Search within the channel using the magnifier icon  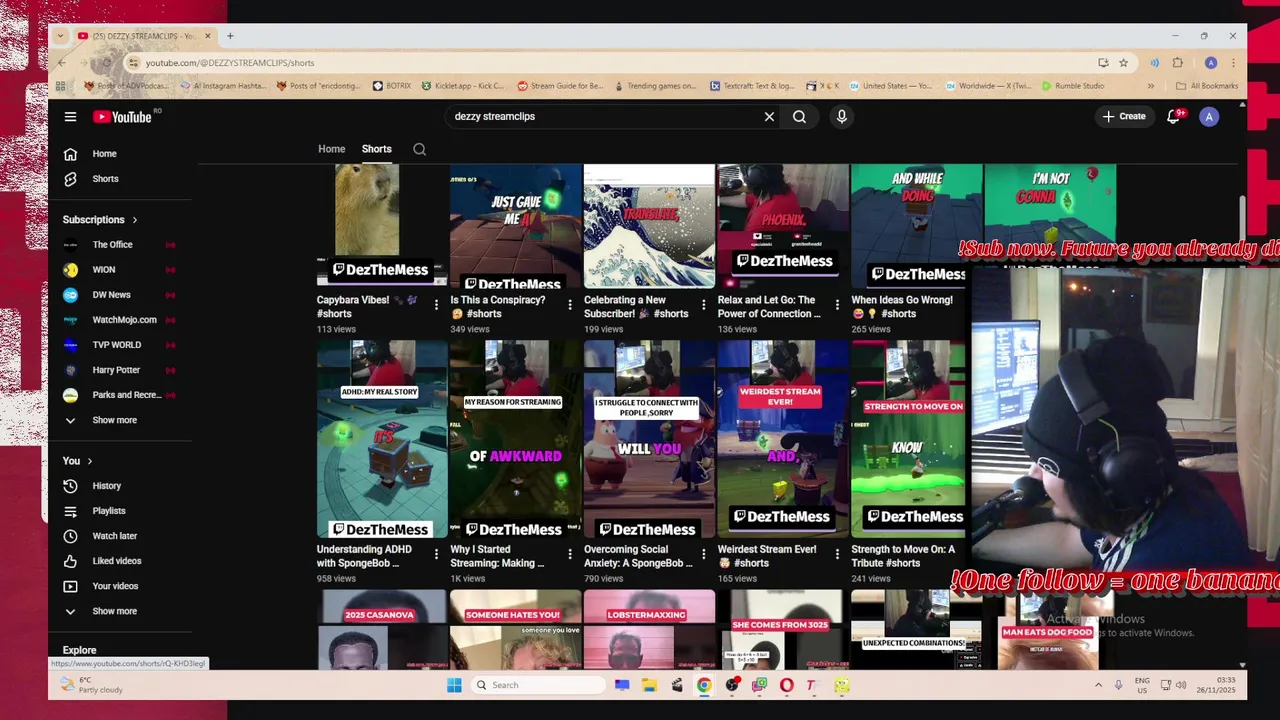click(x=420, y=149)
